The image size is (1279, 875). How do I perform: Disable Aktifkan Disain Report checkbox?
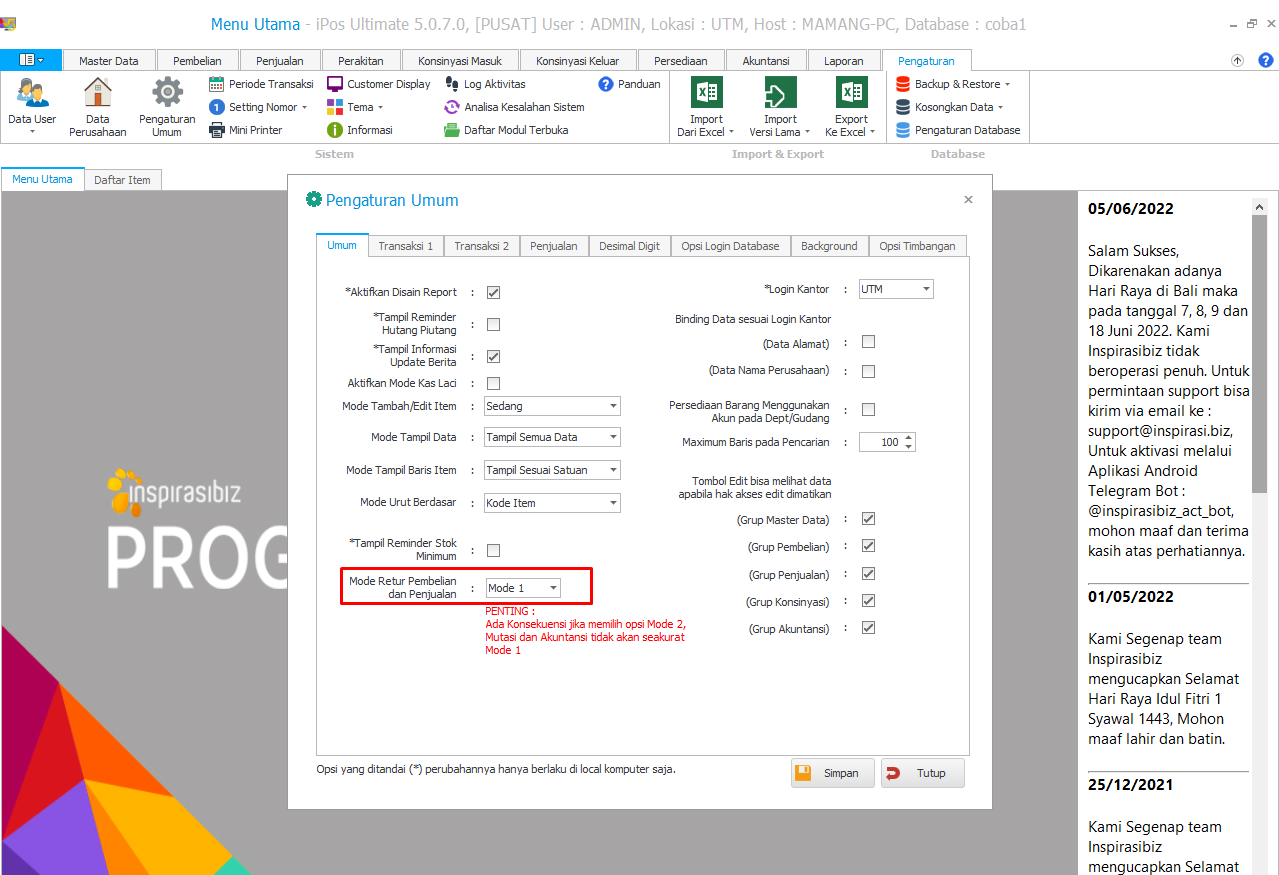pos(493,293)
